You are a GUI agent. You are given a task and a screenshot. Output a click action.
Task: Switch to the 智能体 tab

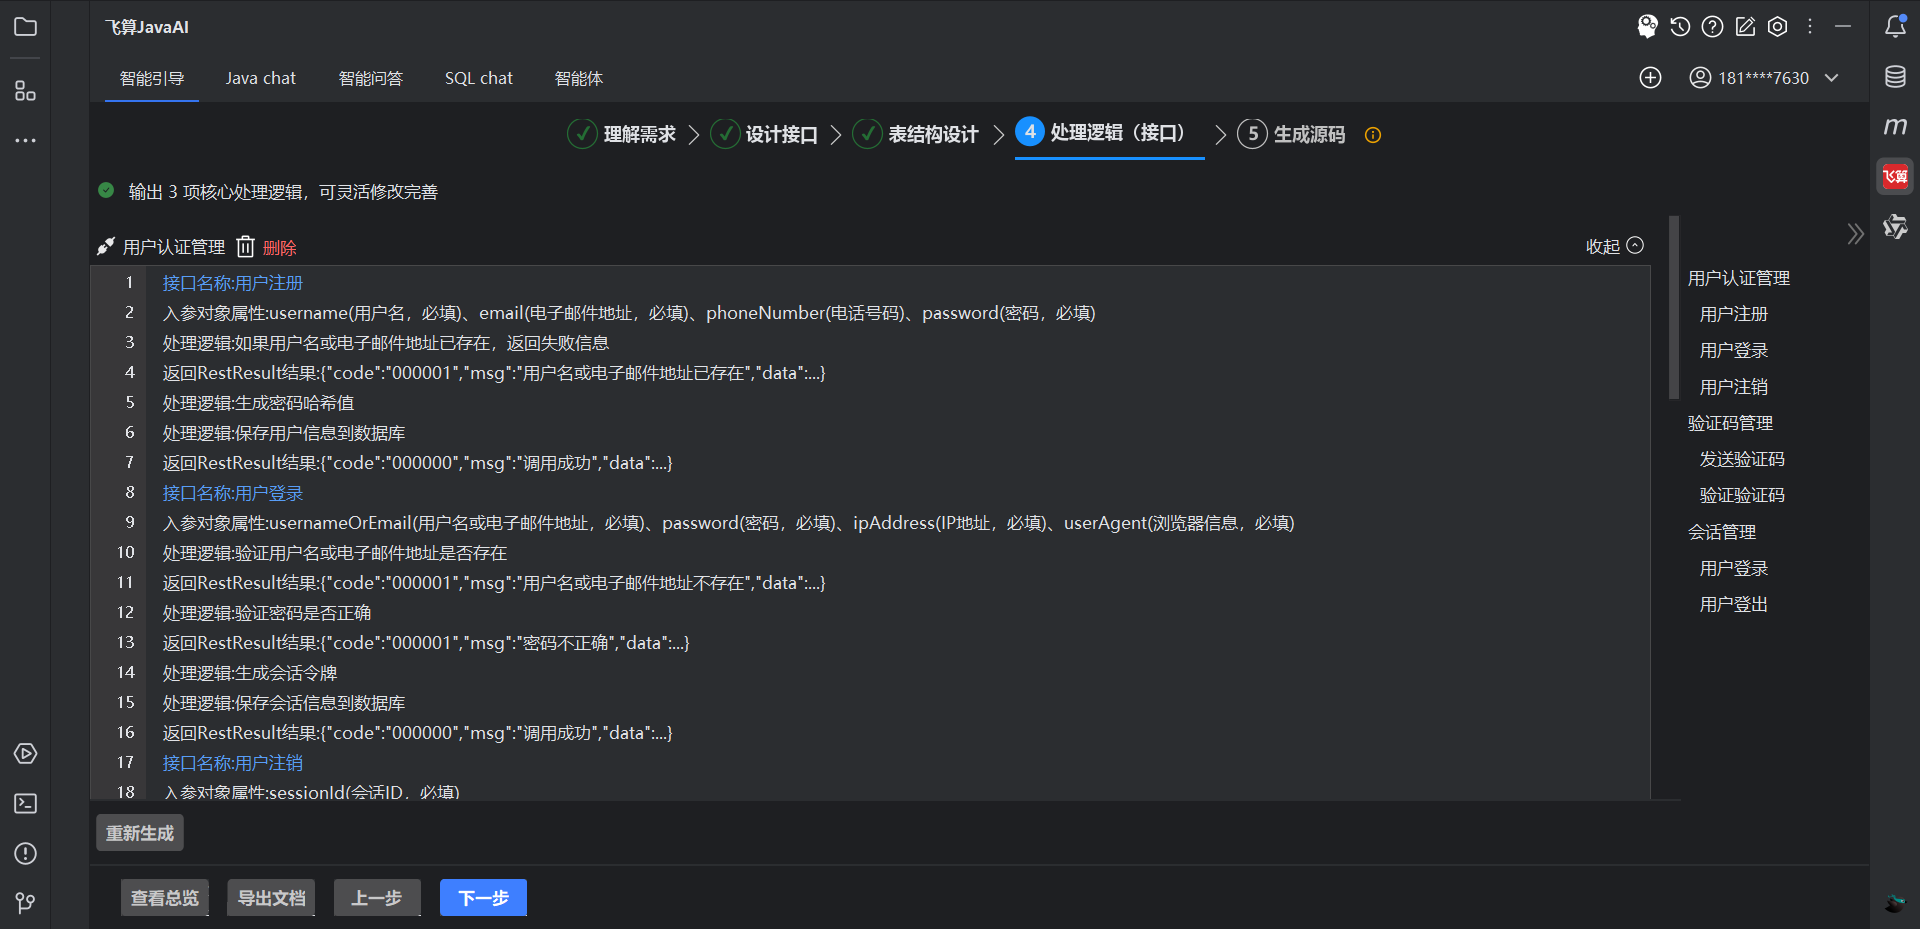[x=579, y=78]
